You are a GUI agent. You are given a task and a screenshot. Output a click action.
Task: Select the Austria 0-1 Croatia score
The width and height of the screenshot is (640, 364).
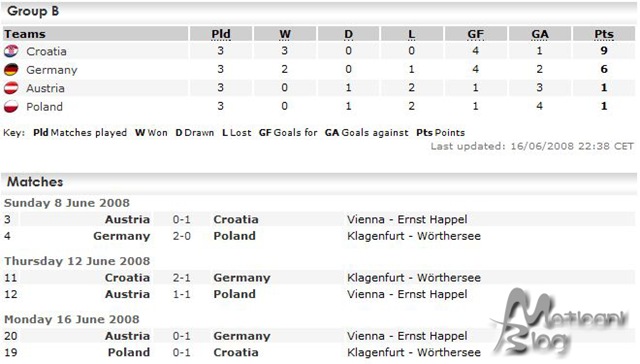[x=181, y=220]
